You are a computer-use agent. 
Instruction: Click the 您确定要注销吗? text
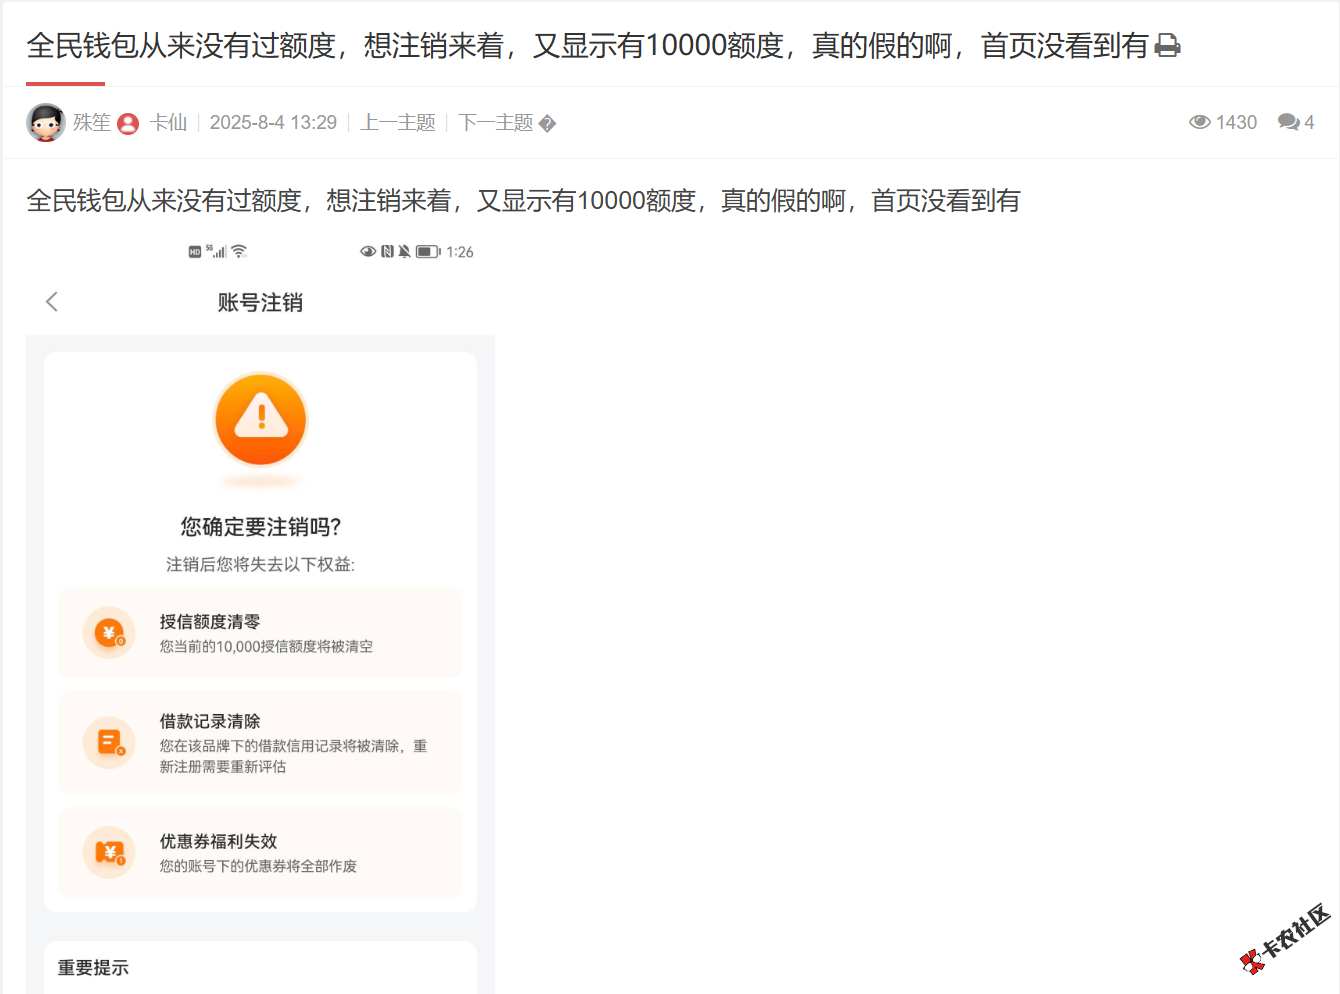[x=261, y=527]
